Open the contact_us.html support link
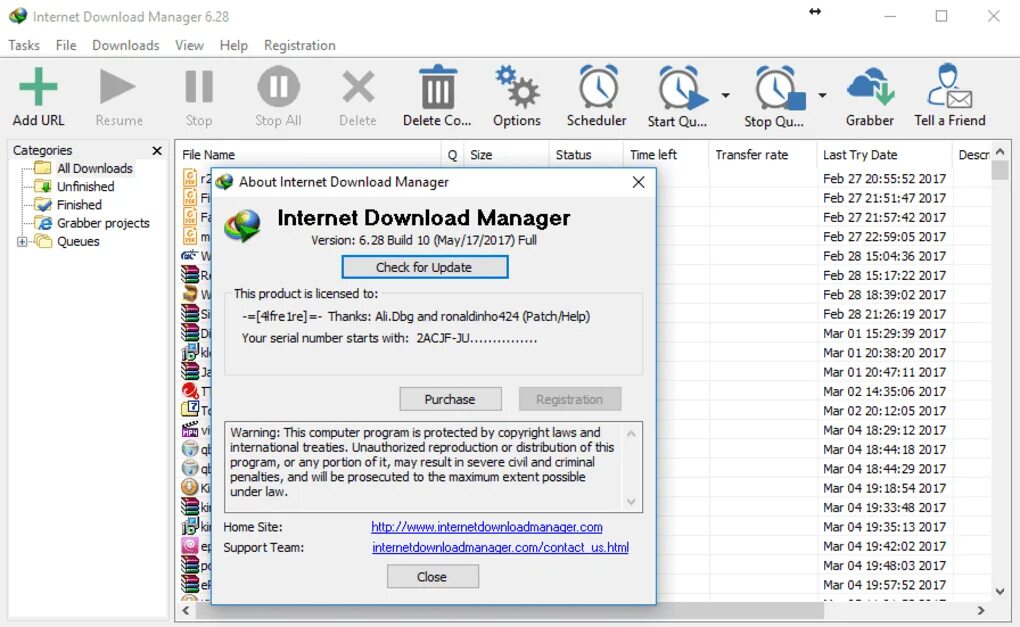This screenshot has width=1020, height=627. pyautogui.click(x=500, y=548)
